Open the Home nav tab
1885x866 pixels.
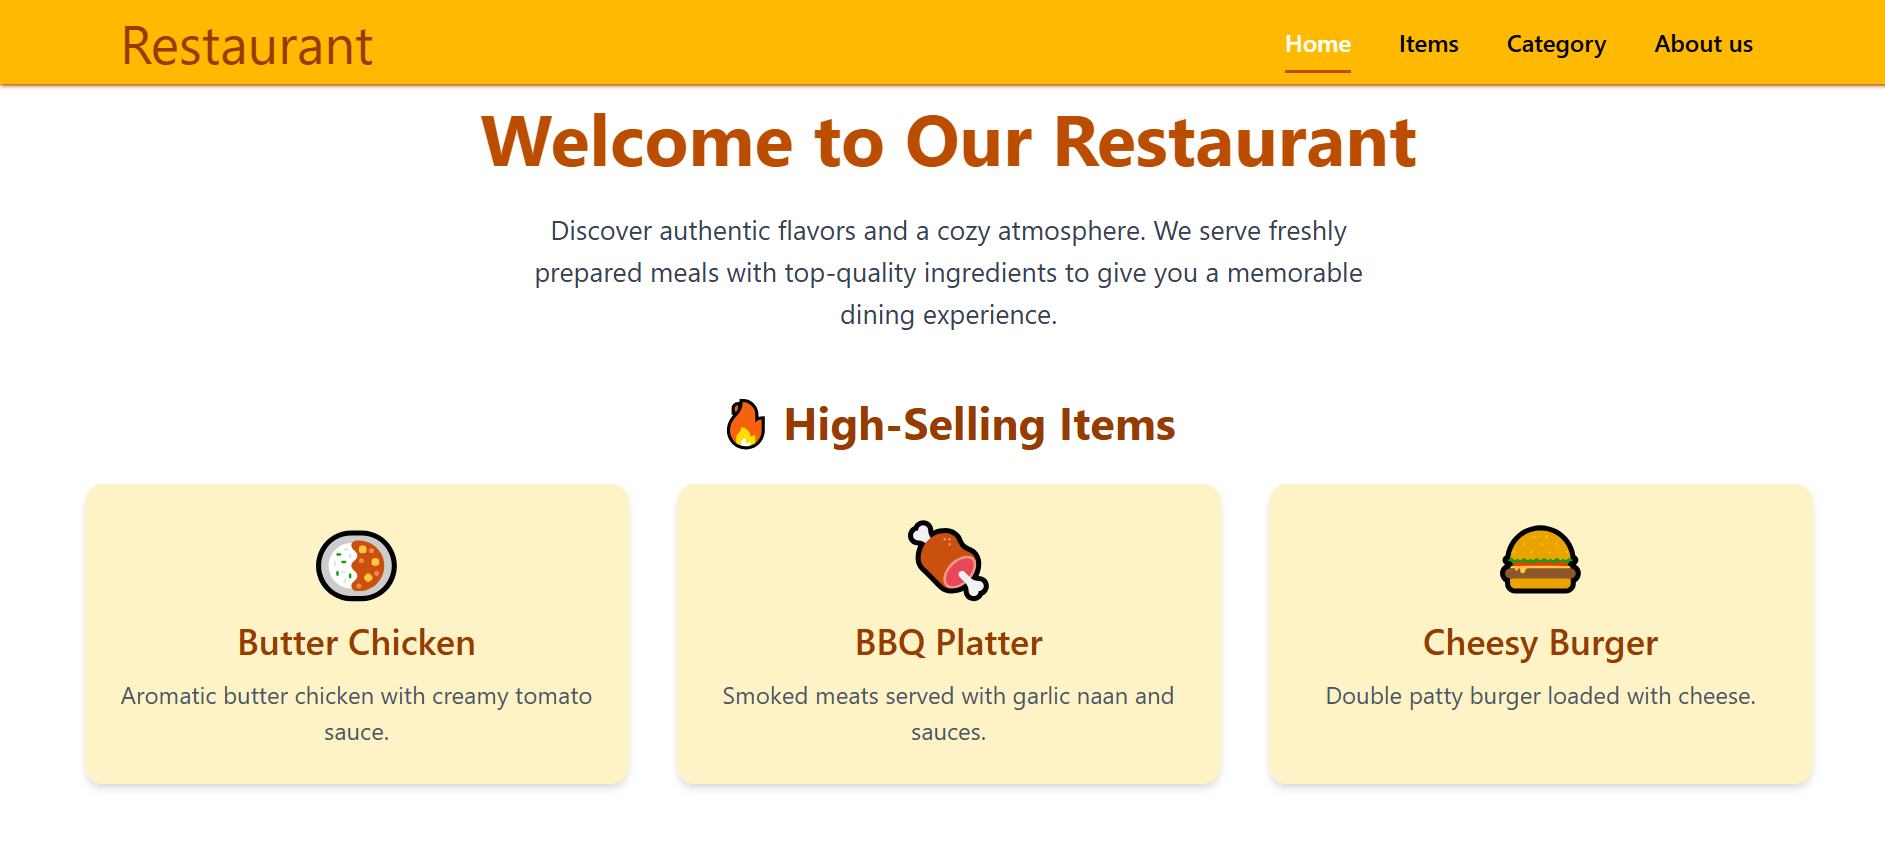tap(1317, 44)
